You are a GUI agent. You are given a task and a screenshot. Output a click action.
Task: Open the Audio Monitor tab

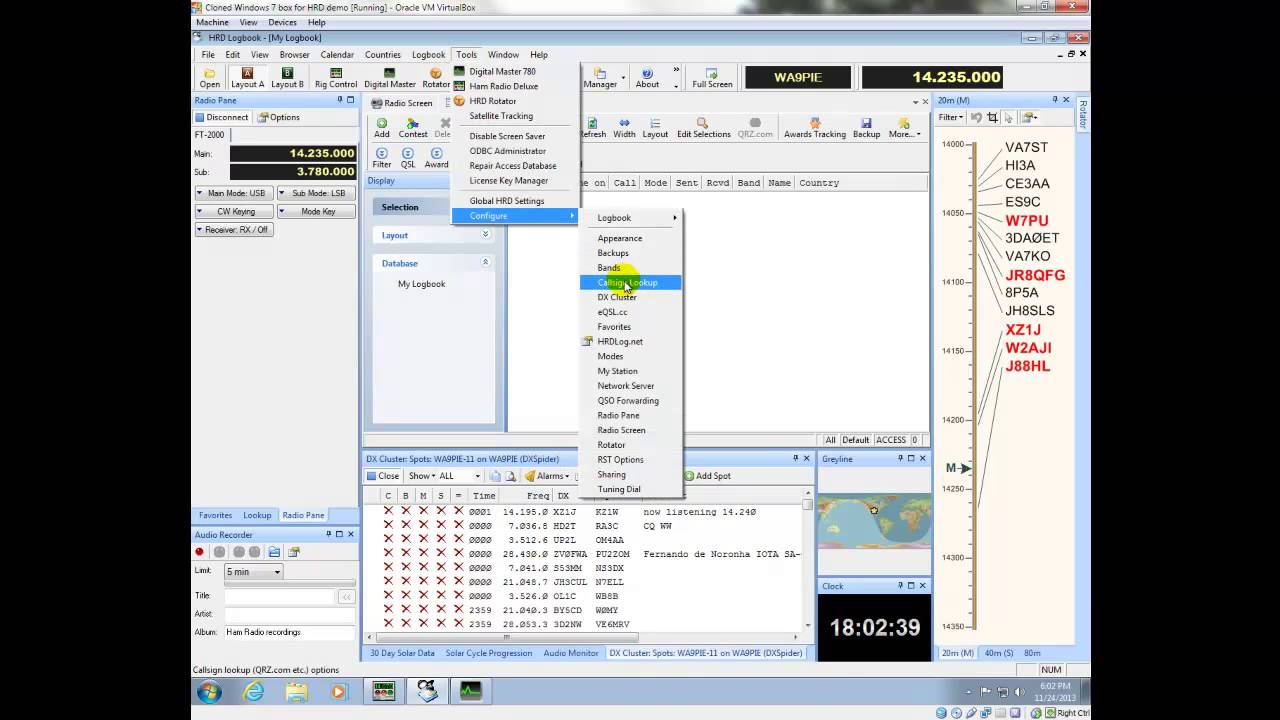coord(571,653)
